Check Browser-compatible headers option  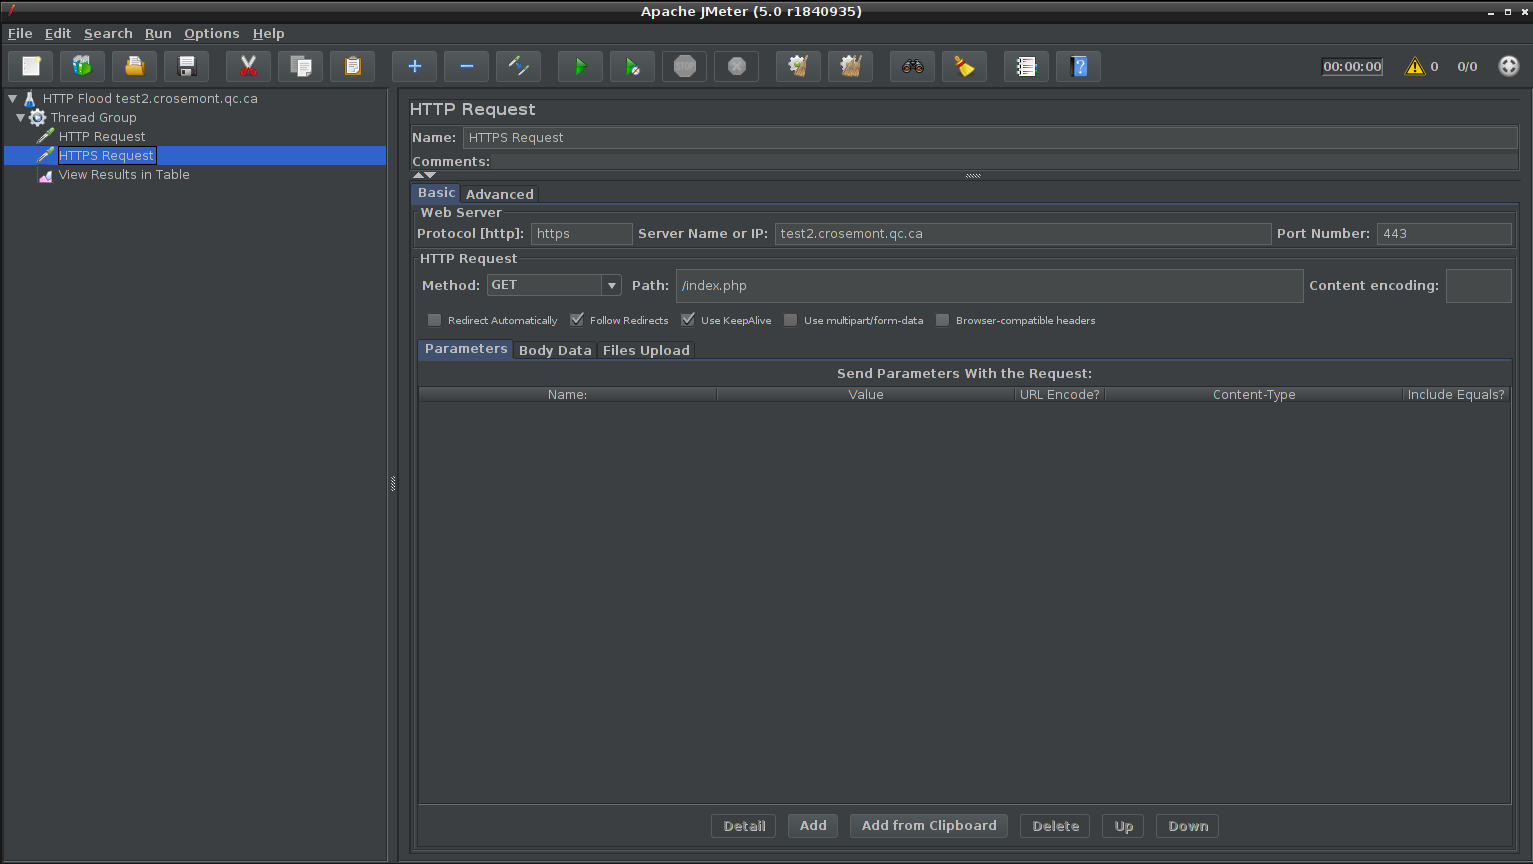(943, 320)
